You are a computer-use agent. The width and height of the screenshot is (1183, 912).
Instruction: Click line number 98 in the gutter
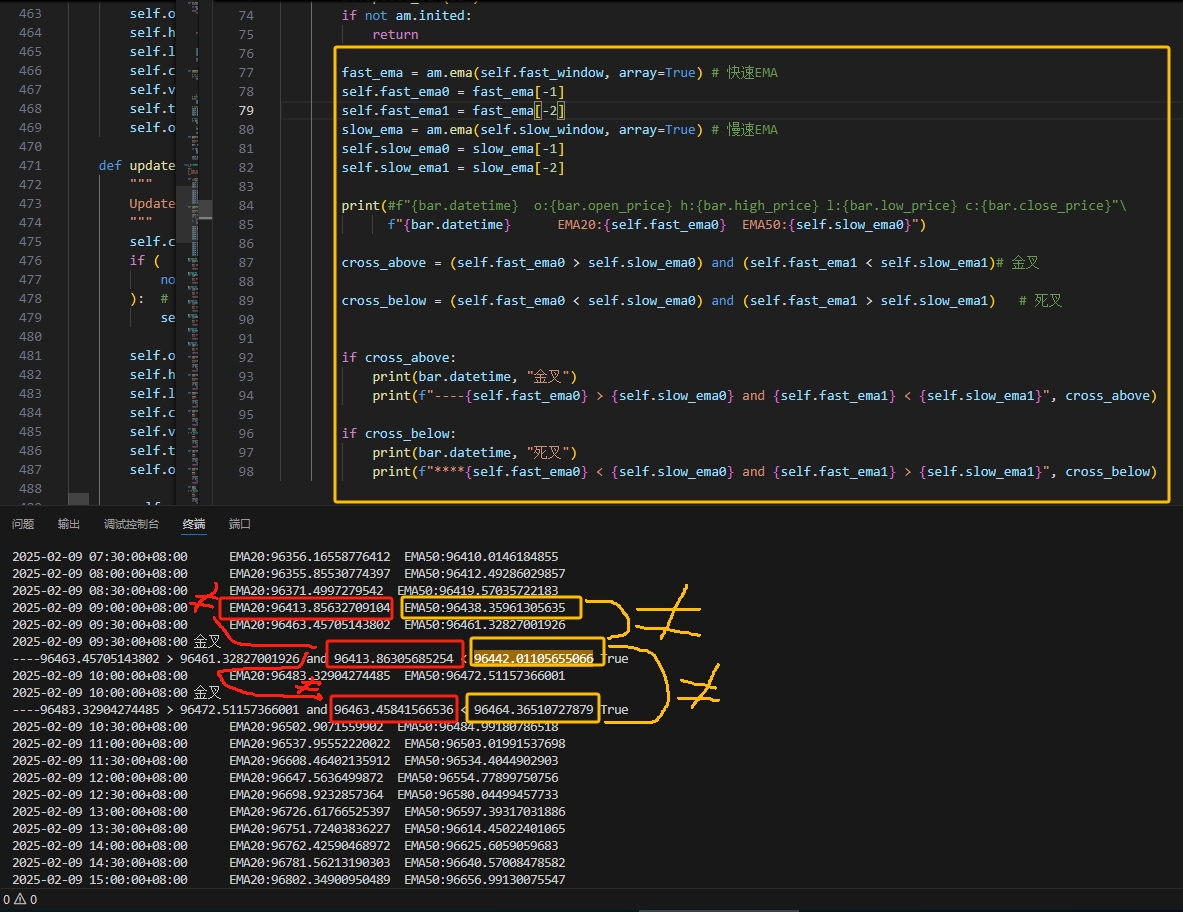click(x=246, y=471)
